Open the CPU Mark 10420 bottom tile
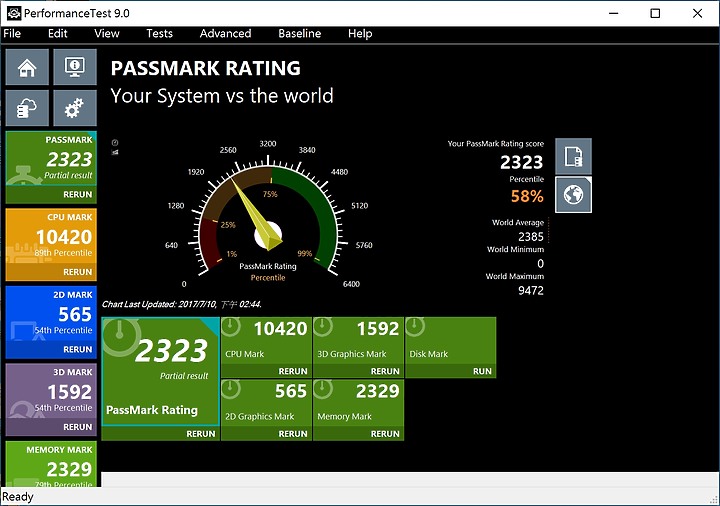The height and width of the screenshot is (506, 720). pyautogui.click(x=266, y=341)
